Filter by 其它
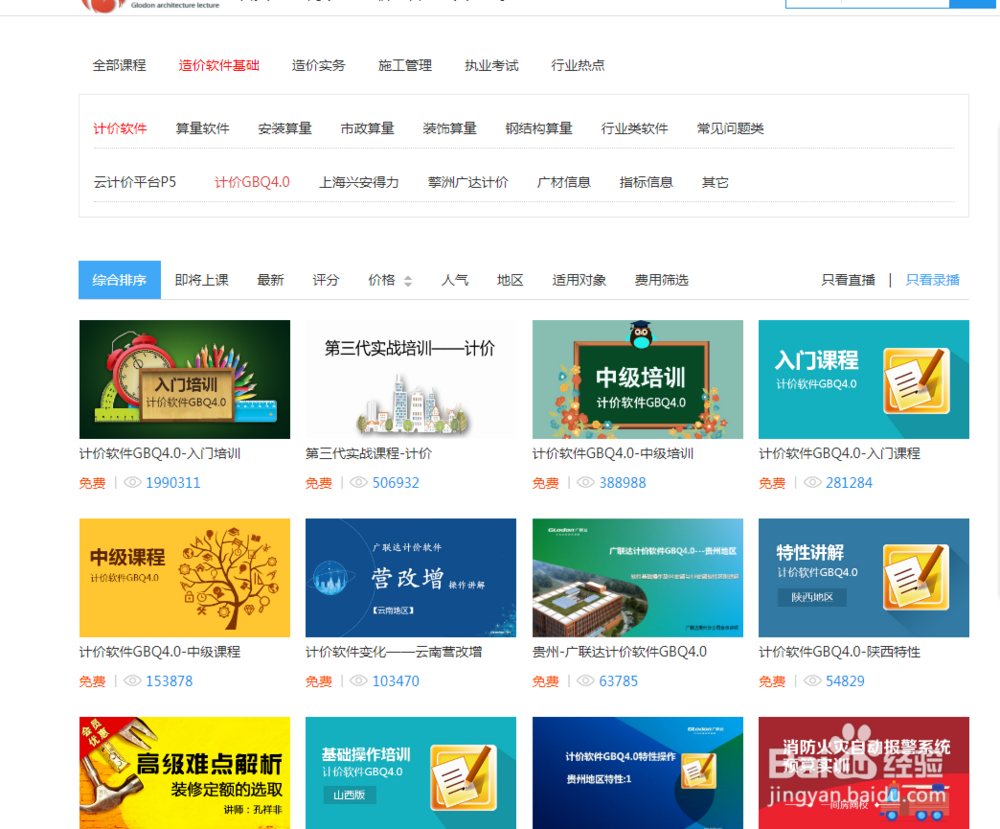The width and height of the screenshot is (1000, 829). (715, 182)
